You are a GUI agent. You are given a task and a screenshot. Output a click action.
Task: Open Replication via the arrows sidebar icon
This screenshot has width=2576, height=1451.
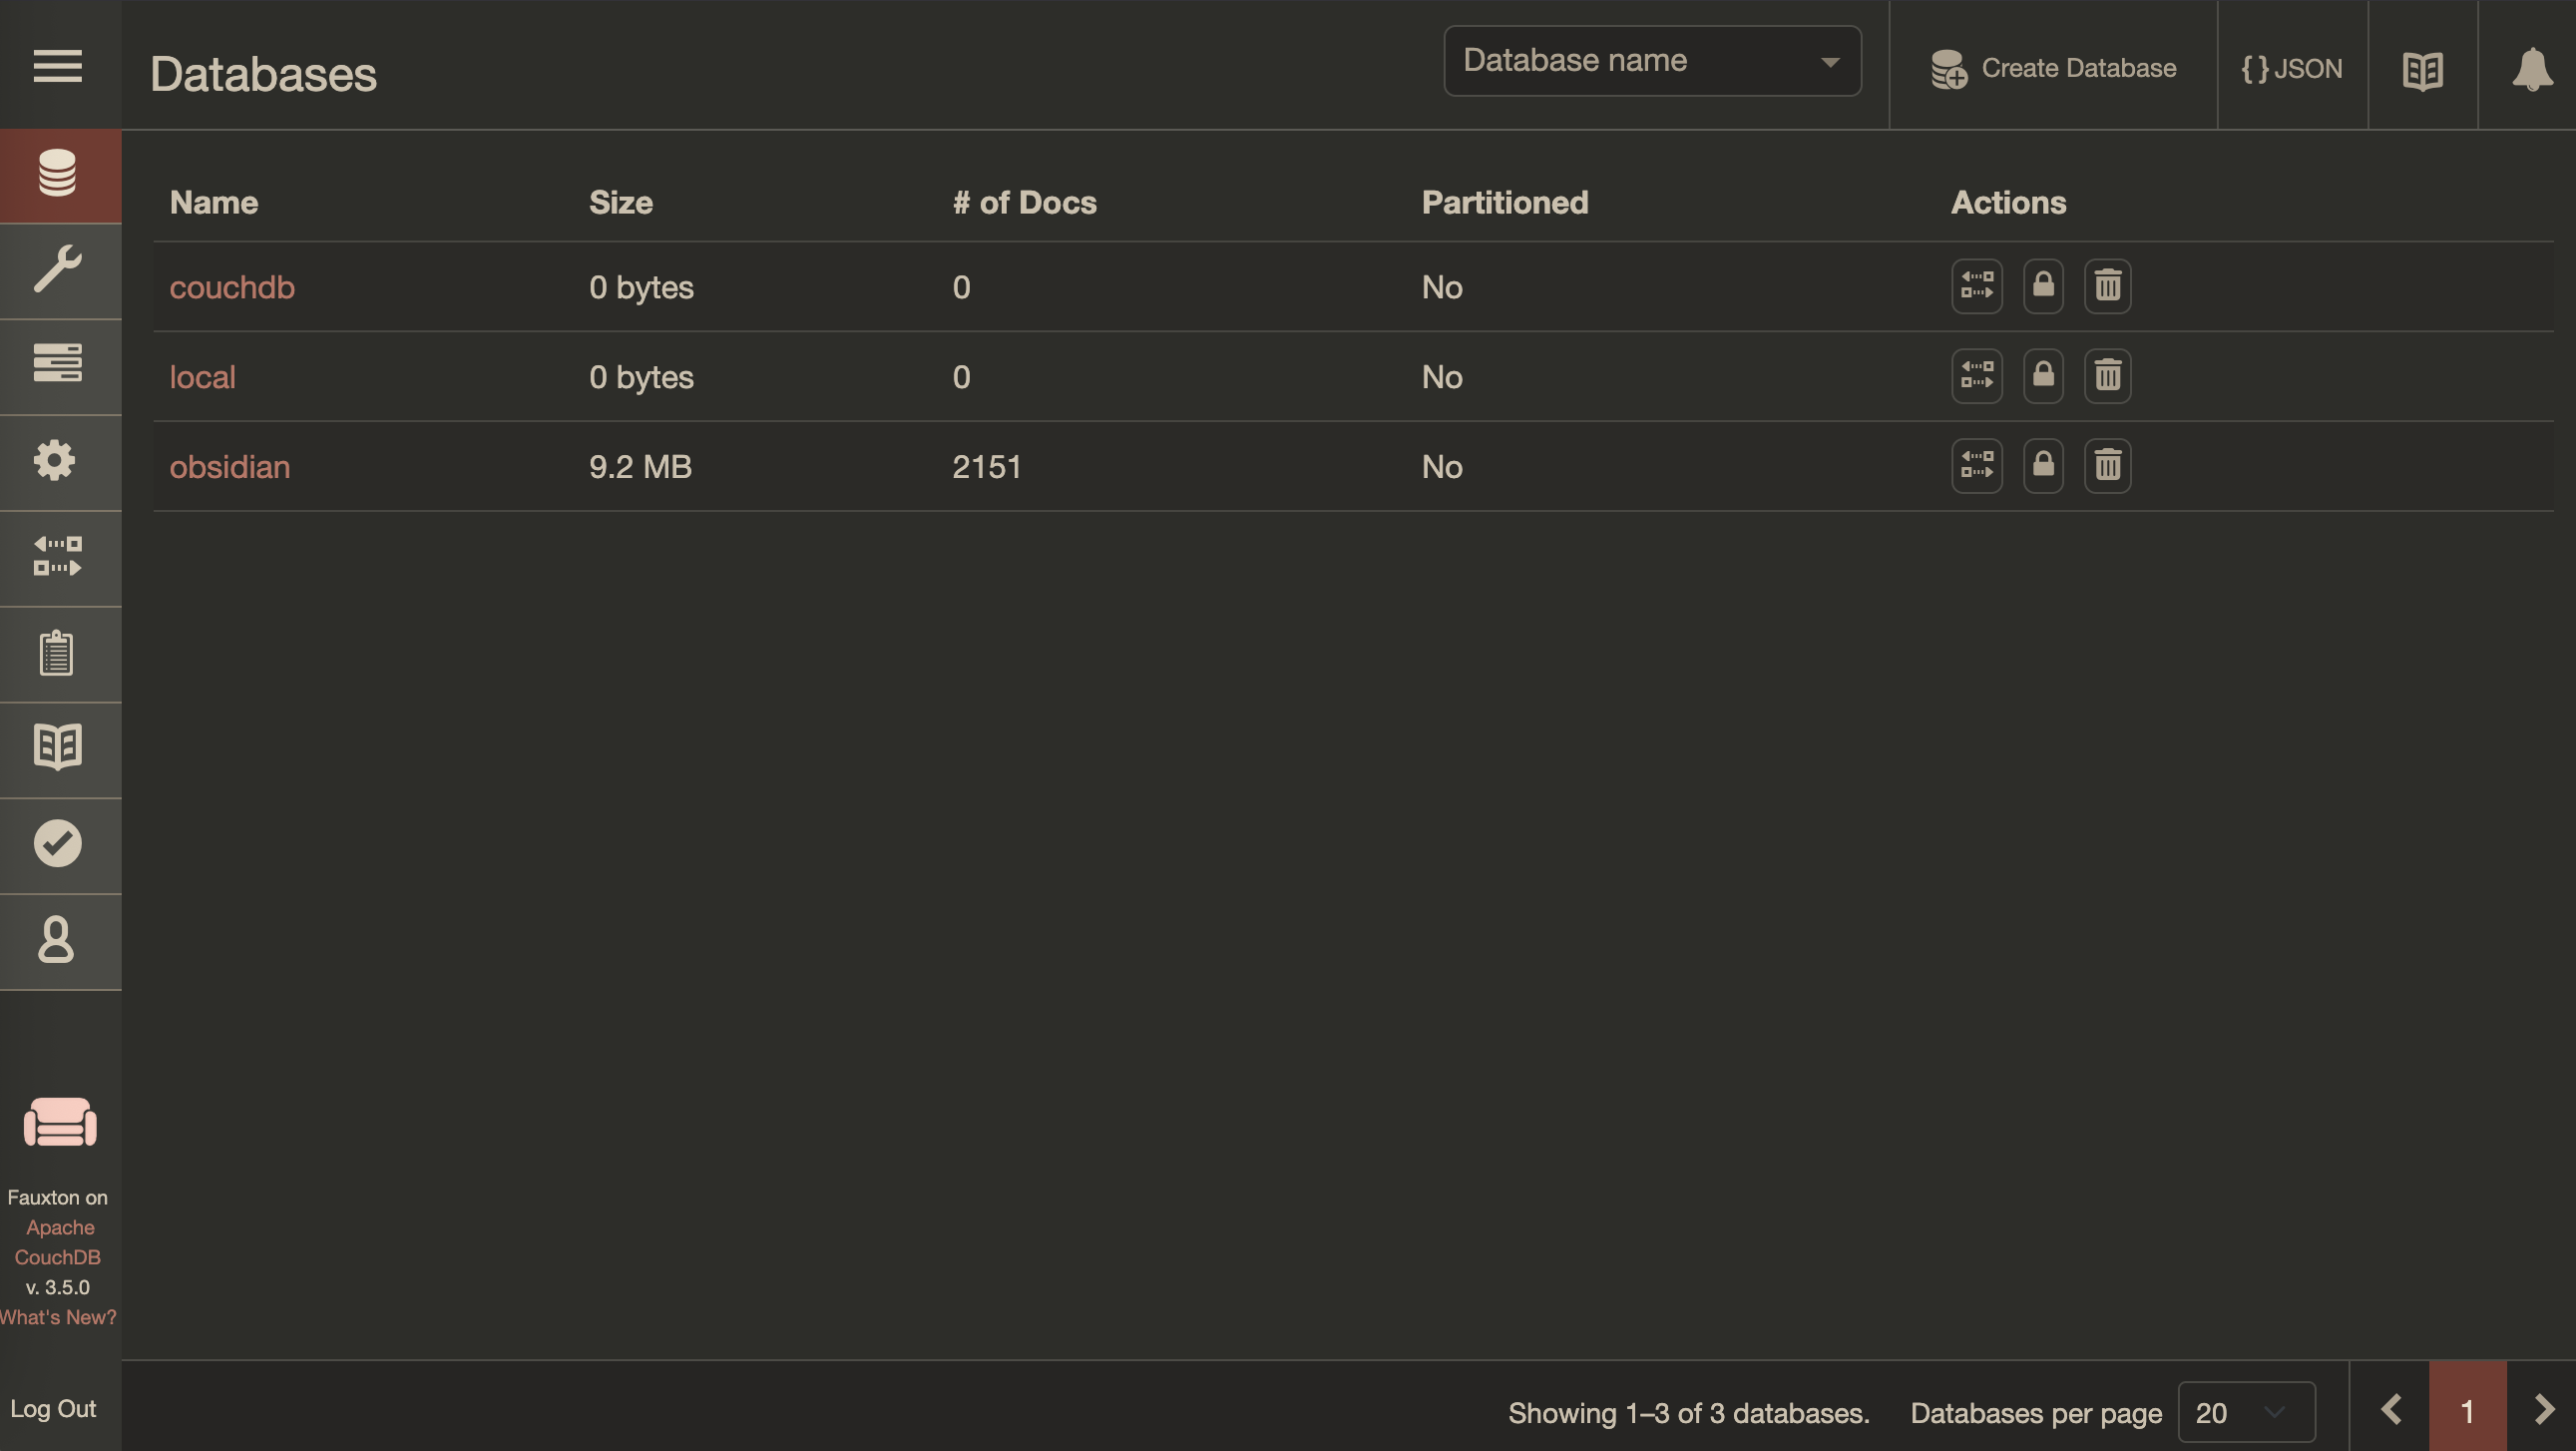pyautogui.click(x=57, y=556)
